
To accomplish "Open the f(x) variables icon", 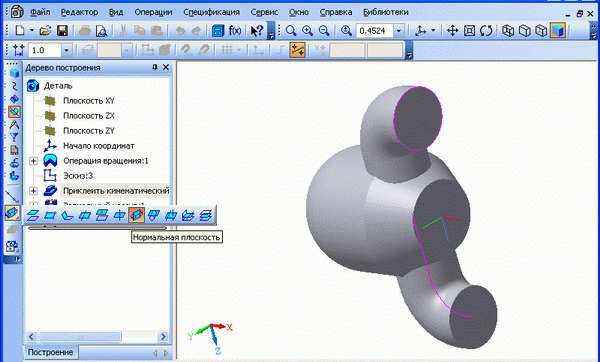I will [235, 31].
